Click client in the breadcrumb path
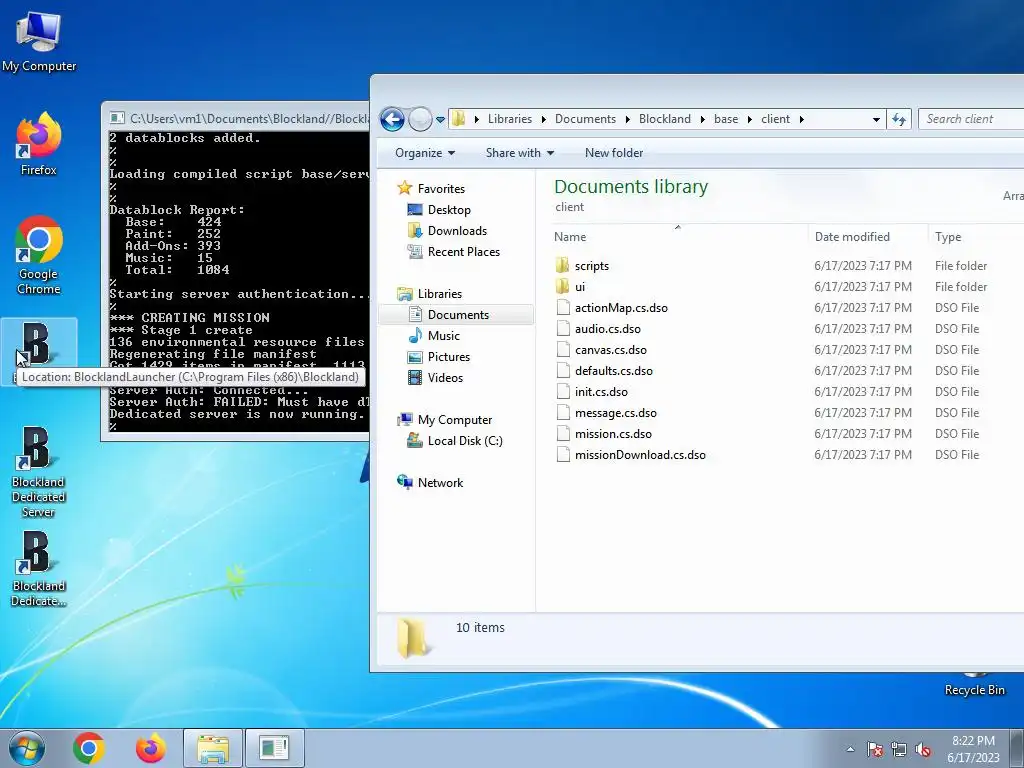The width and height of the screenshot is (1024, 768). point(775,119)
